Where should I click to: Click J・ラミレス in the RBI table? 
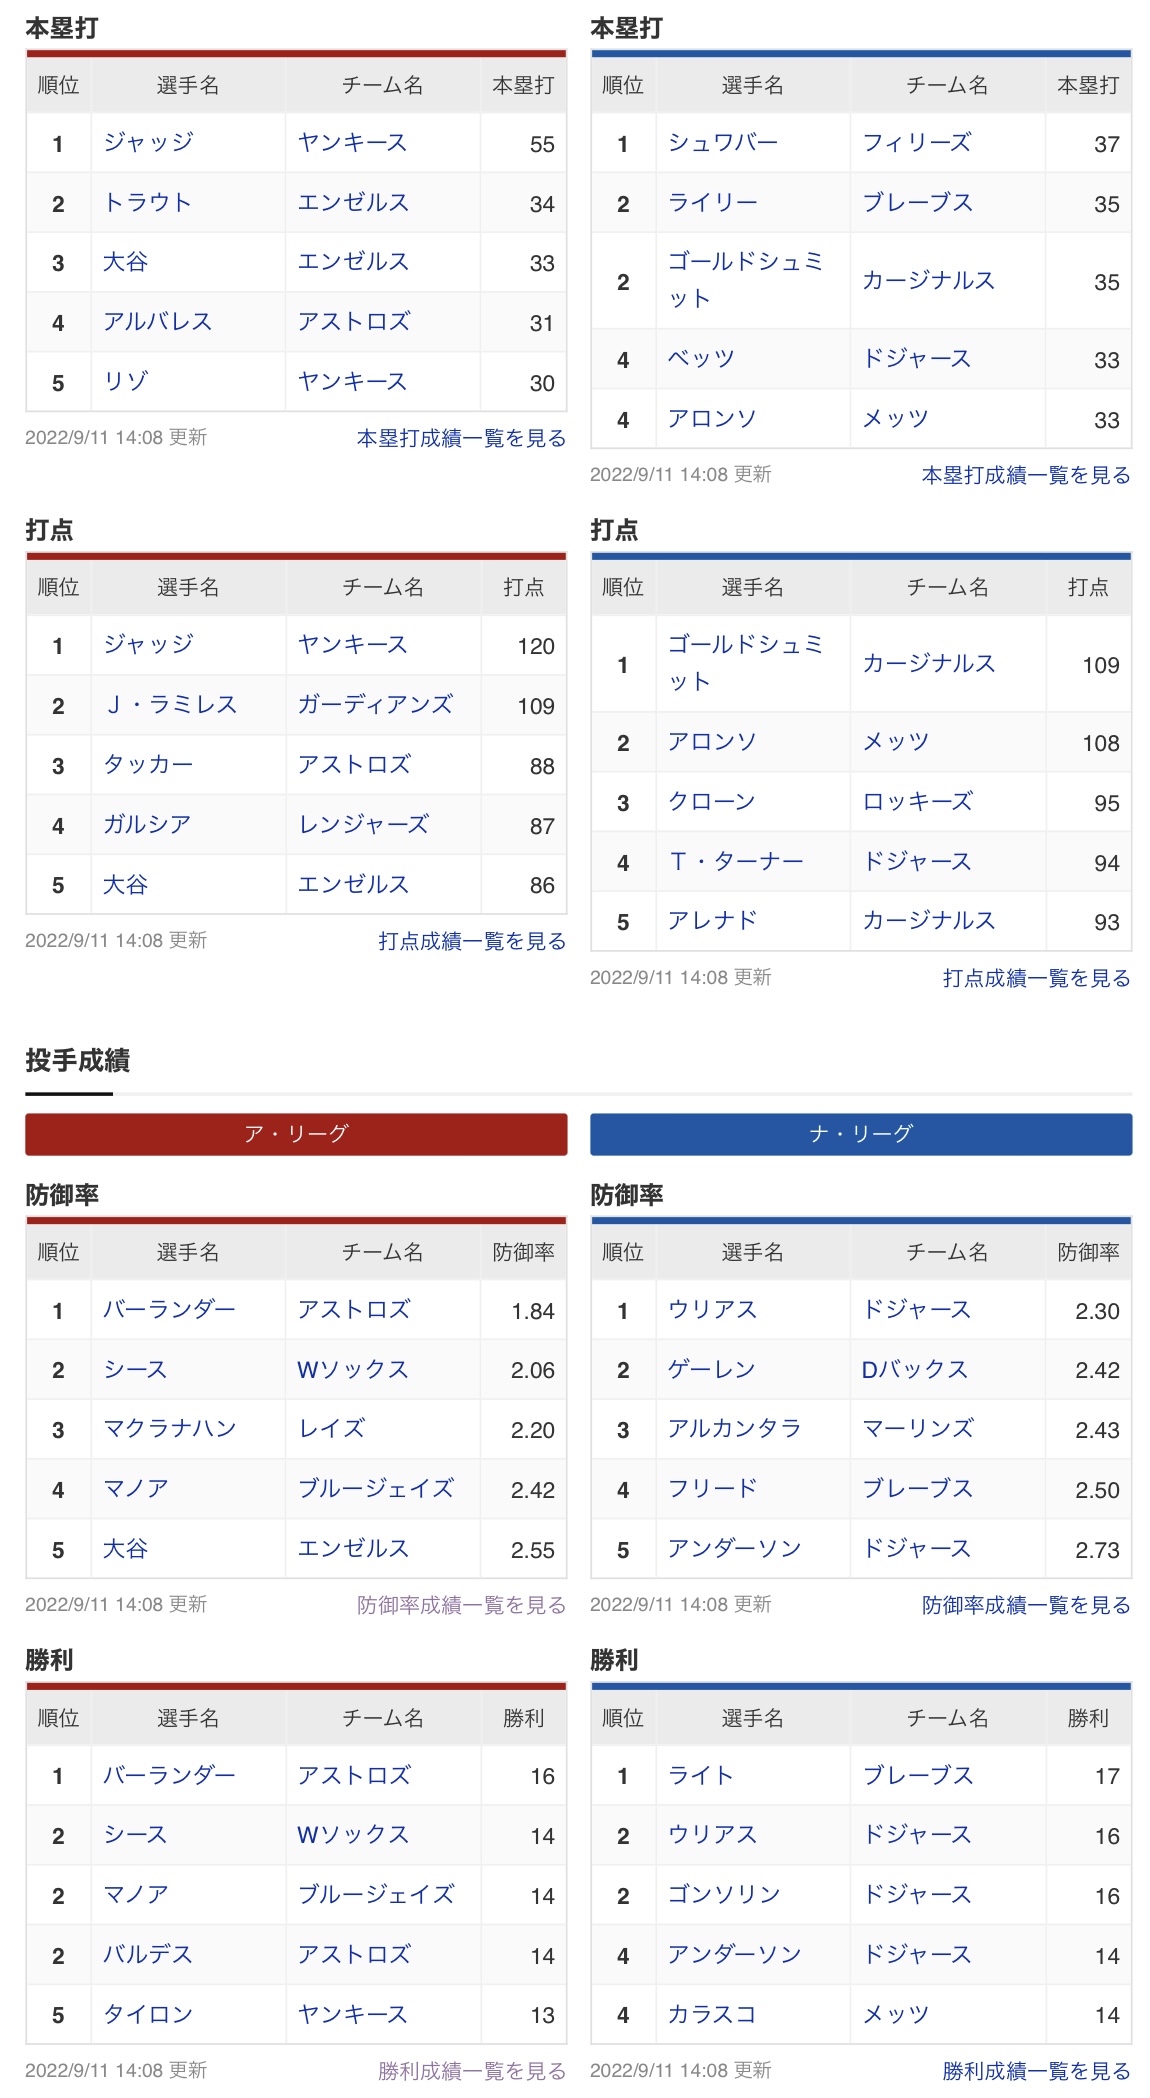[x=170, y=705]
